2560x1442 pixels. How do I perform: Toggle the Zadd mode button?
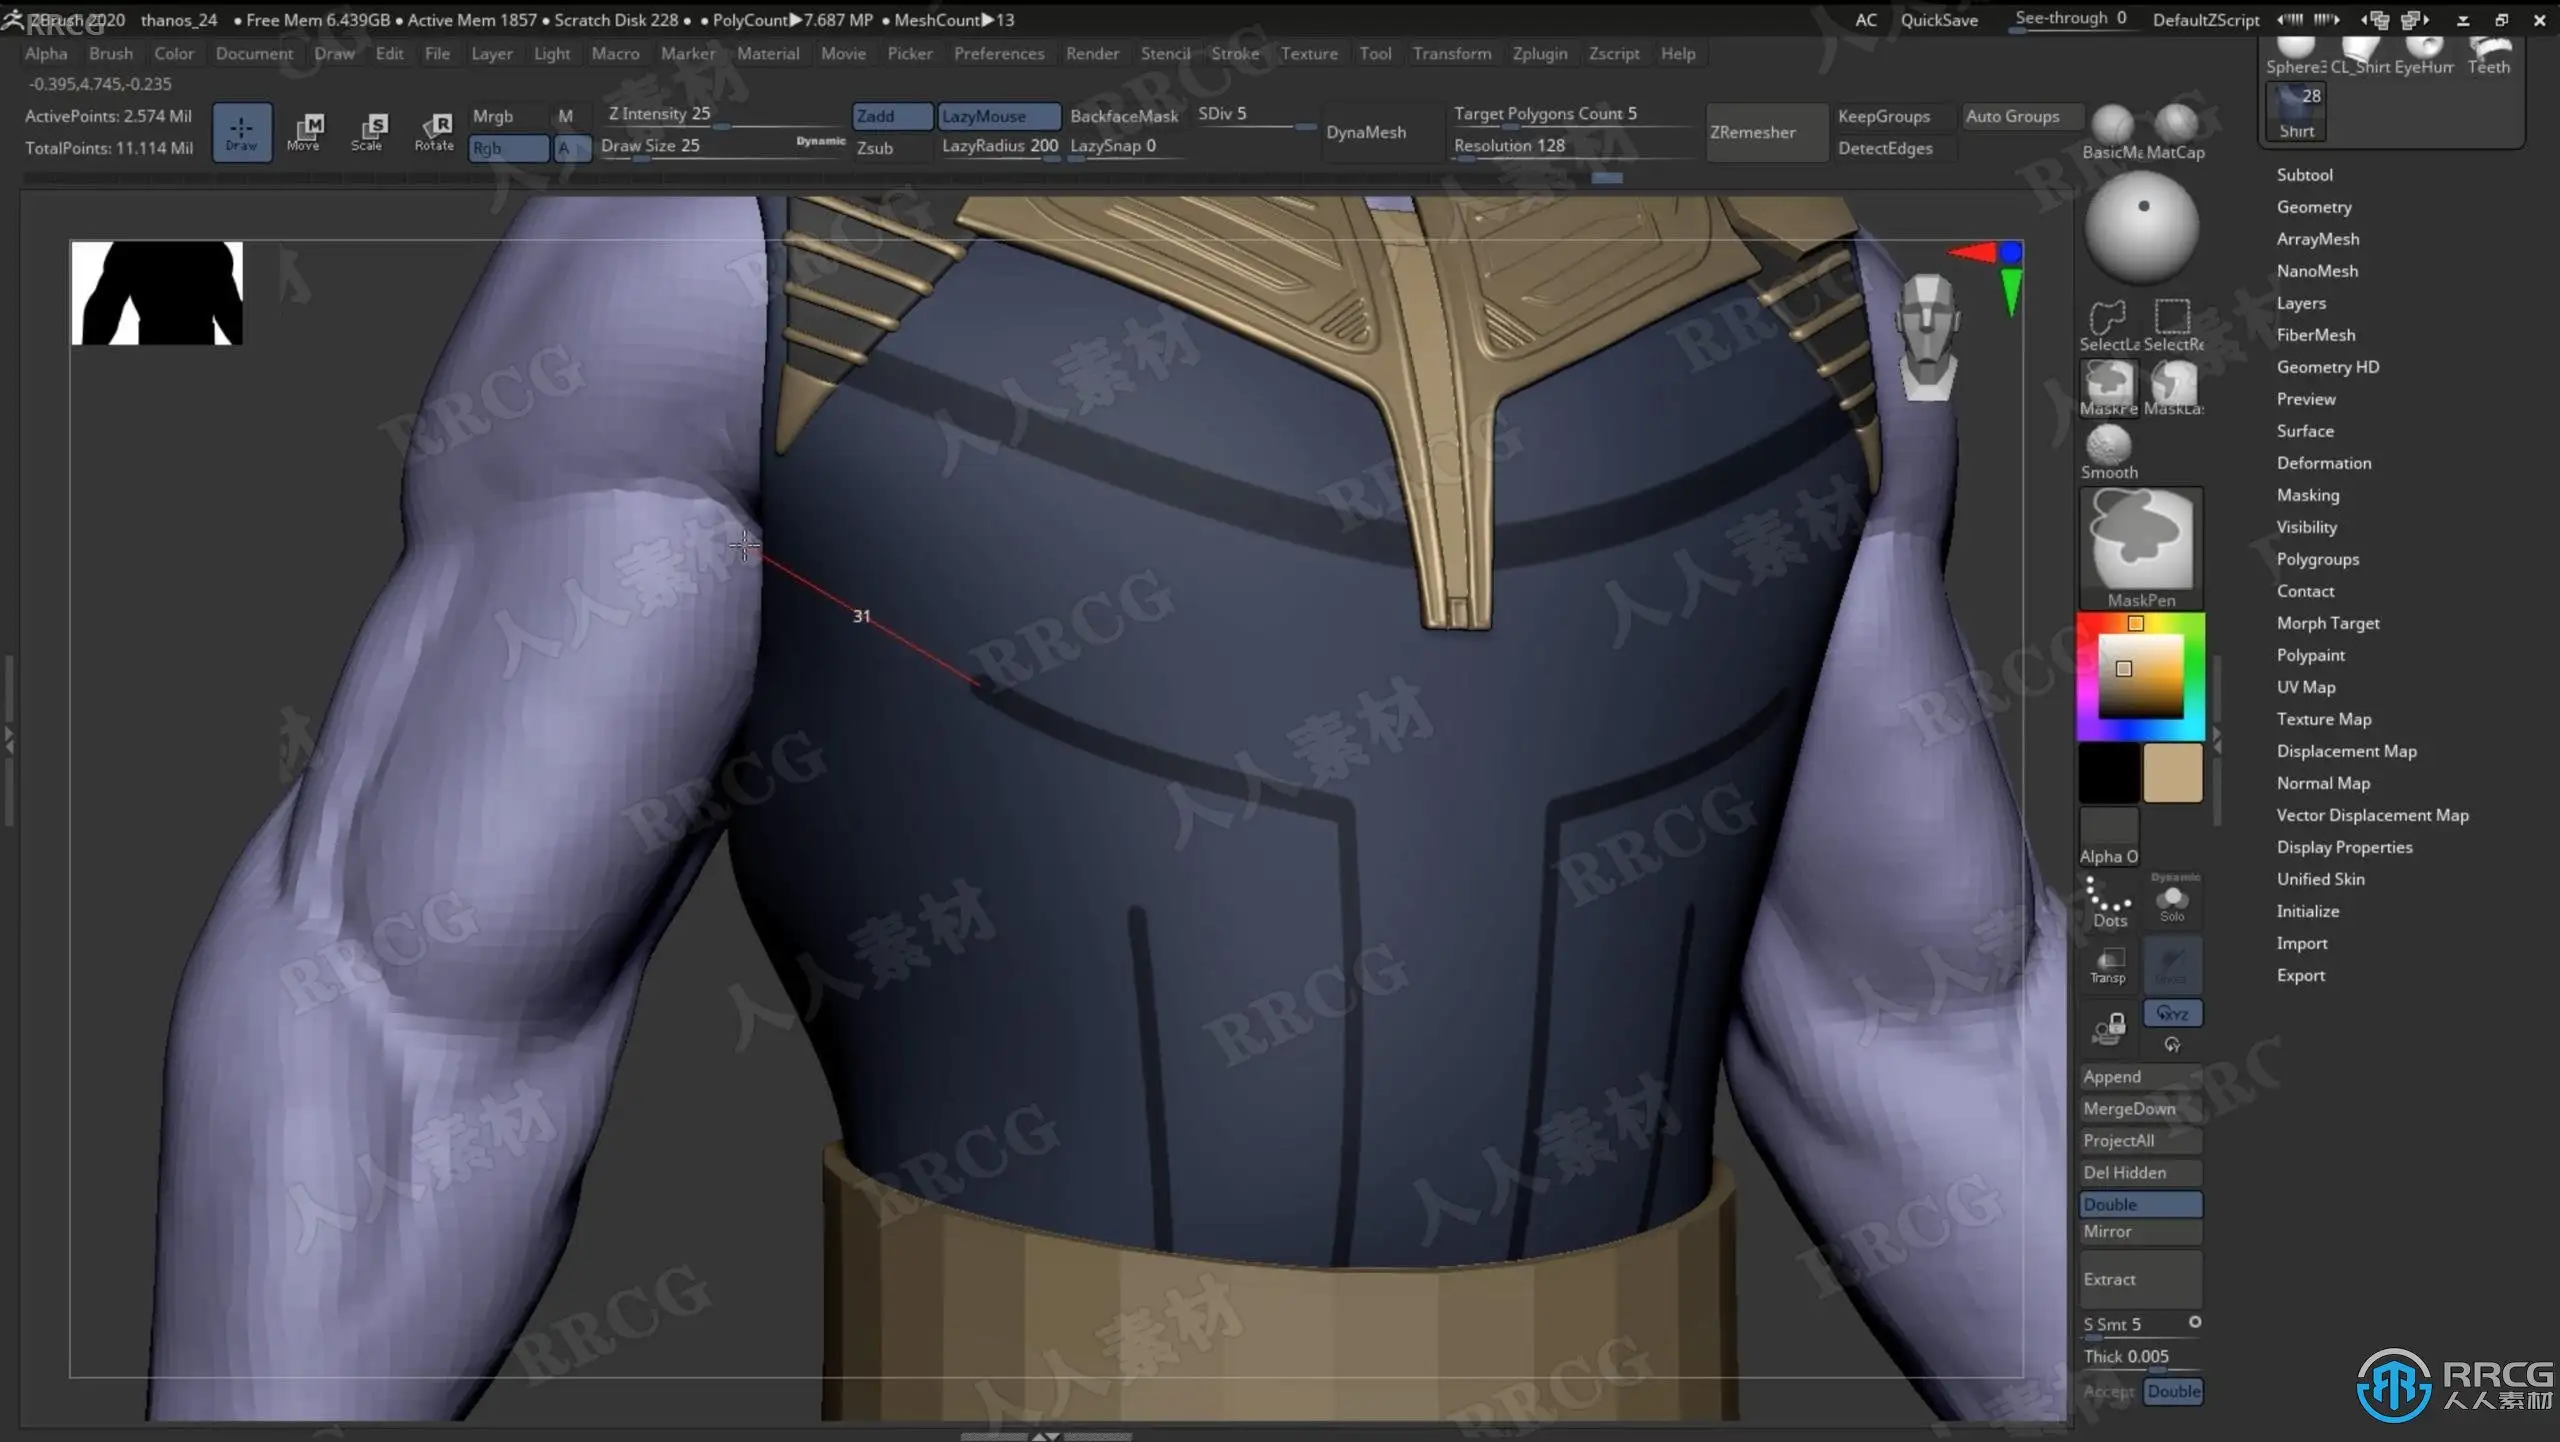[x=890, y=116]
